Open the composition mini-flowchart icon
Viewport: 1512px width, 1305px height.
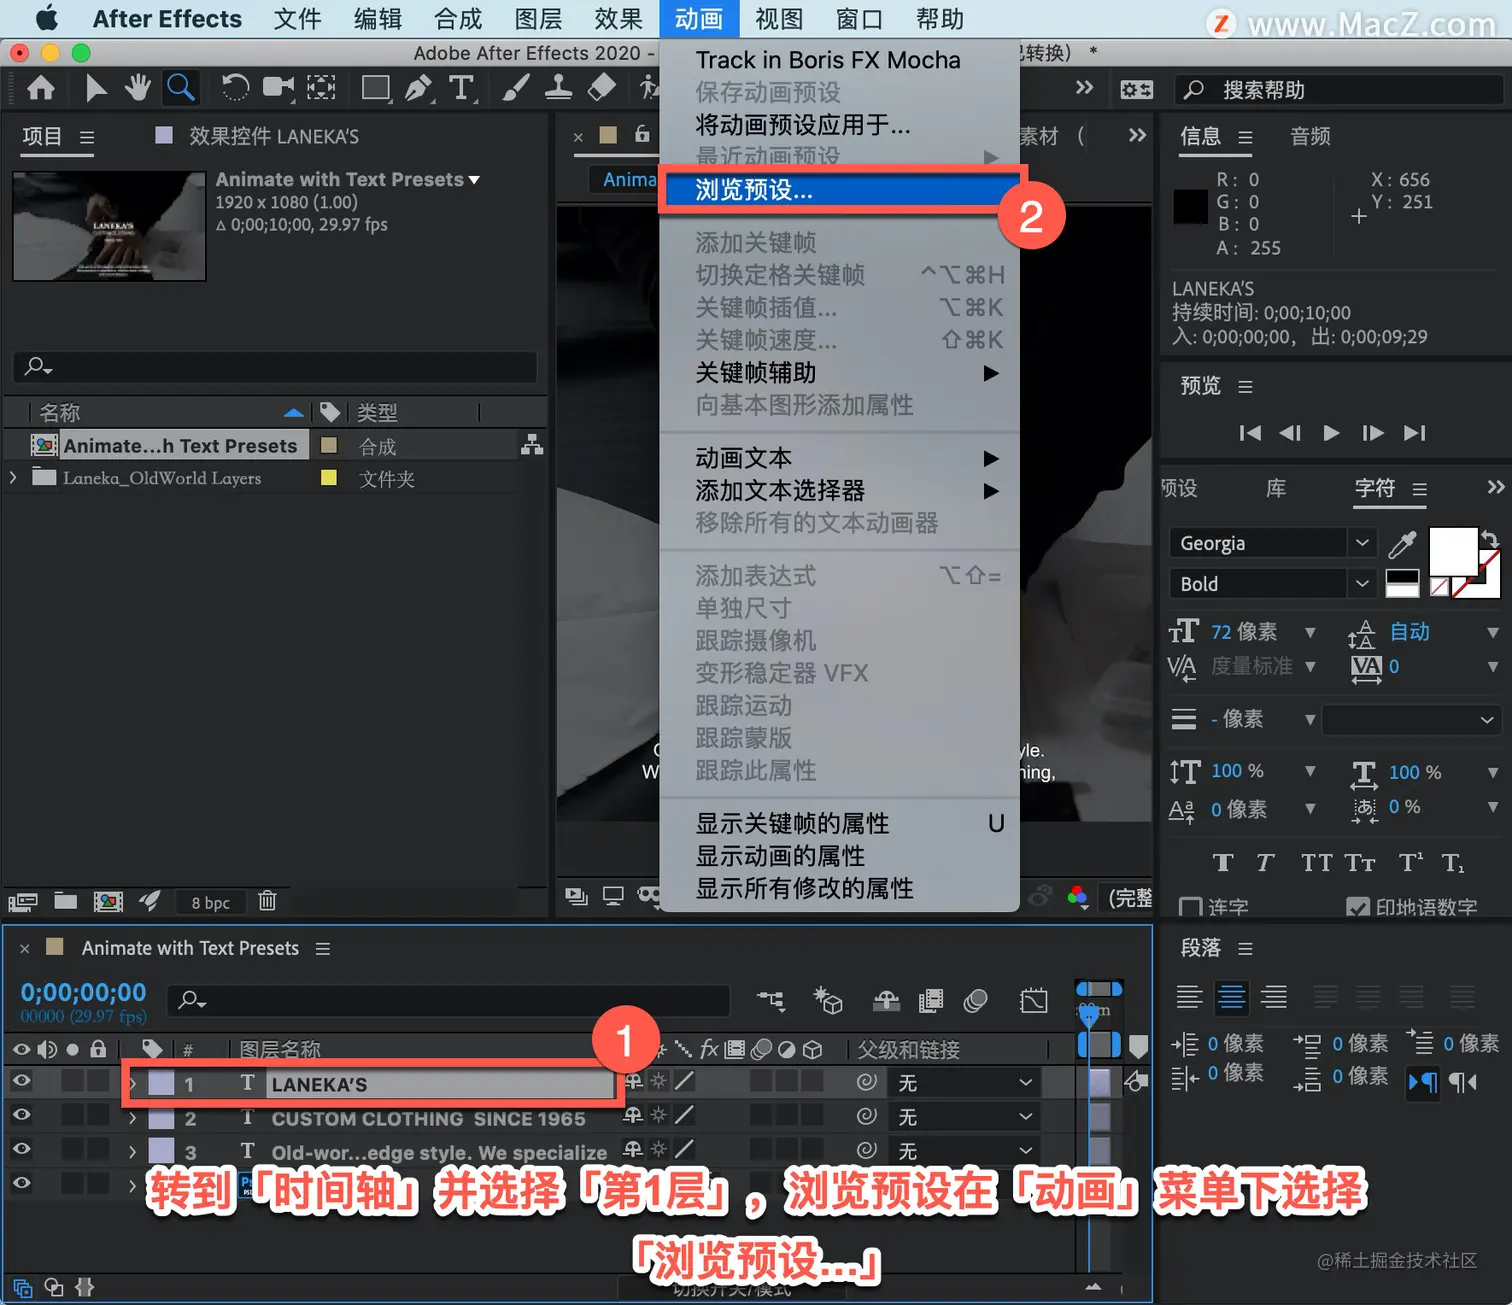tap(771, 1000)
